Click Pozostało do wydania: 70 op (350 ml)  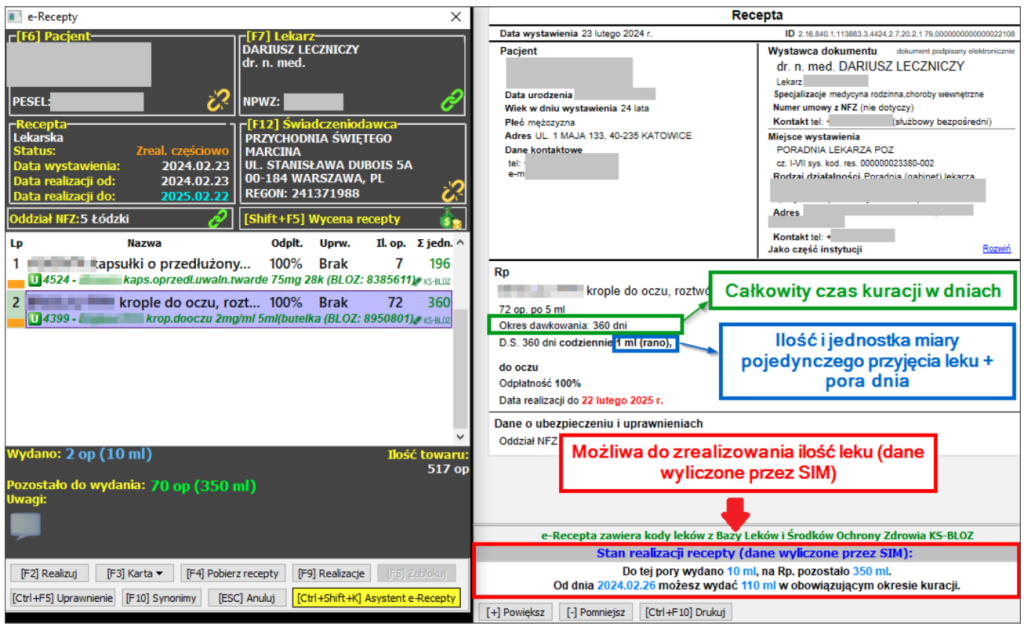click(x=131, y=486)
